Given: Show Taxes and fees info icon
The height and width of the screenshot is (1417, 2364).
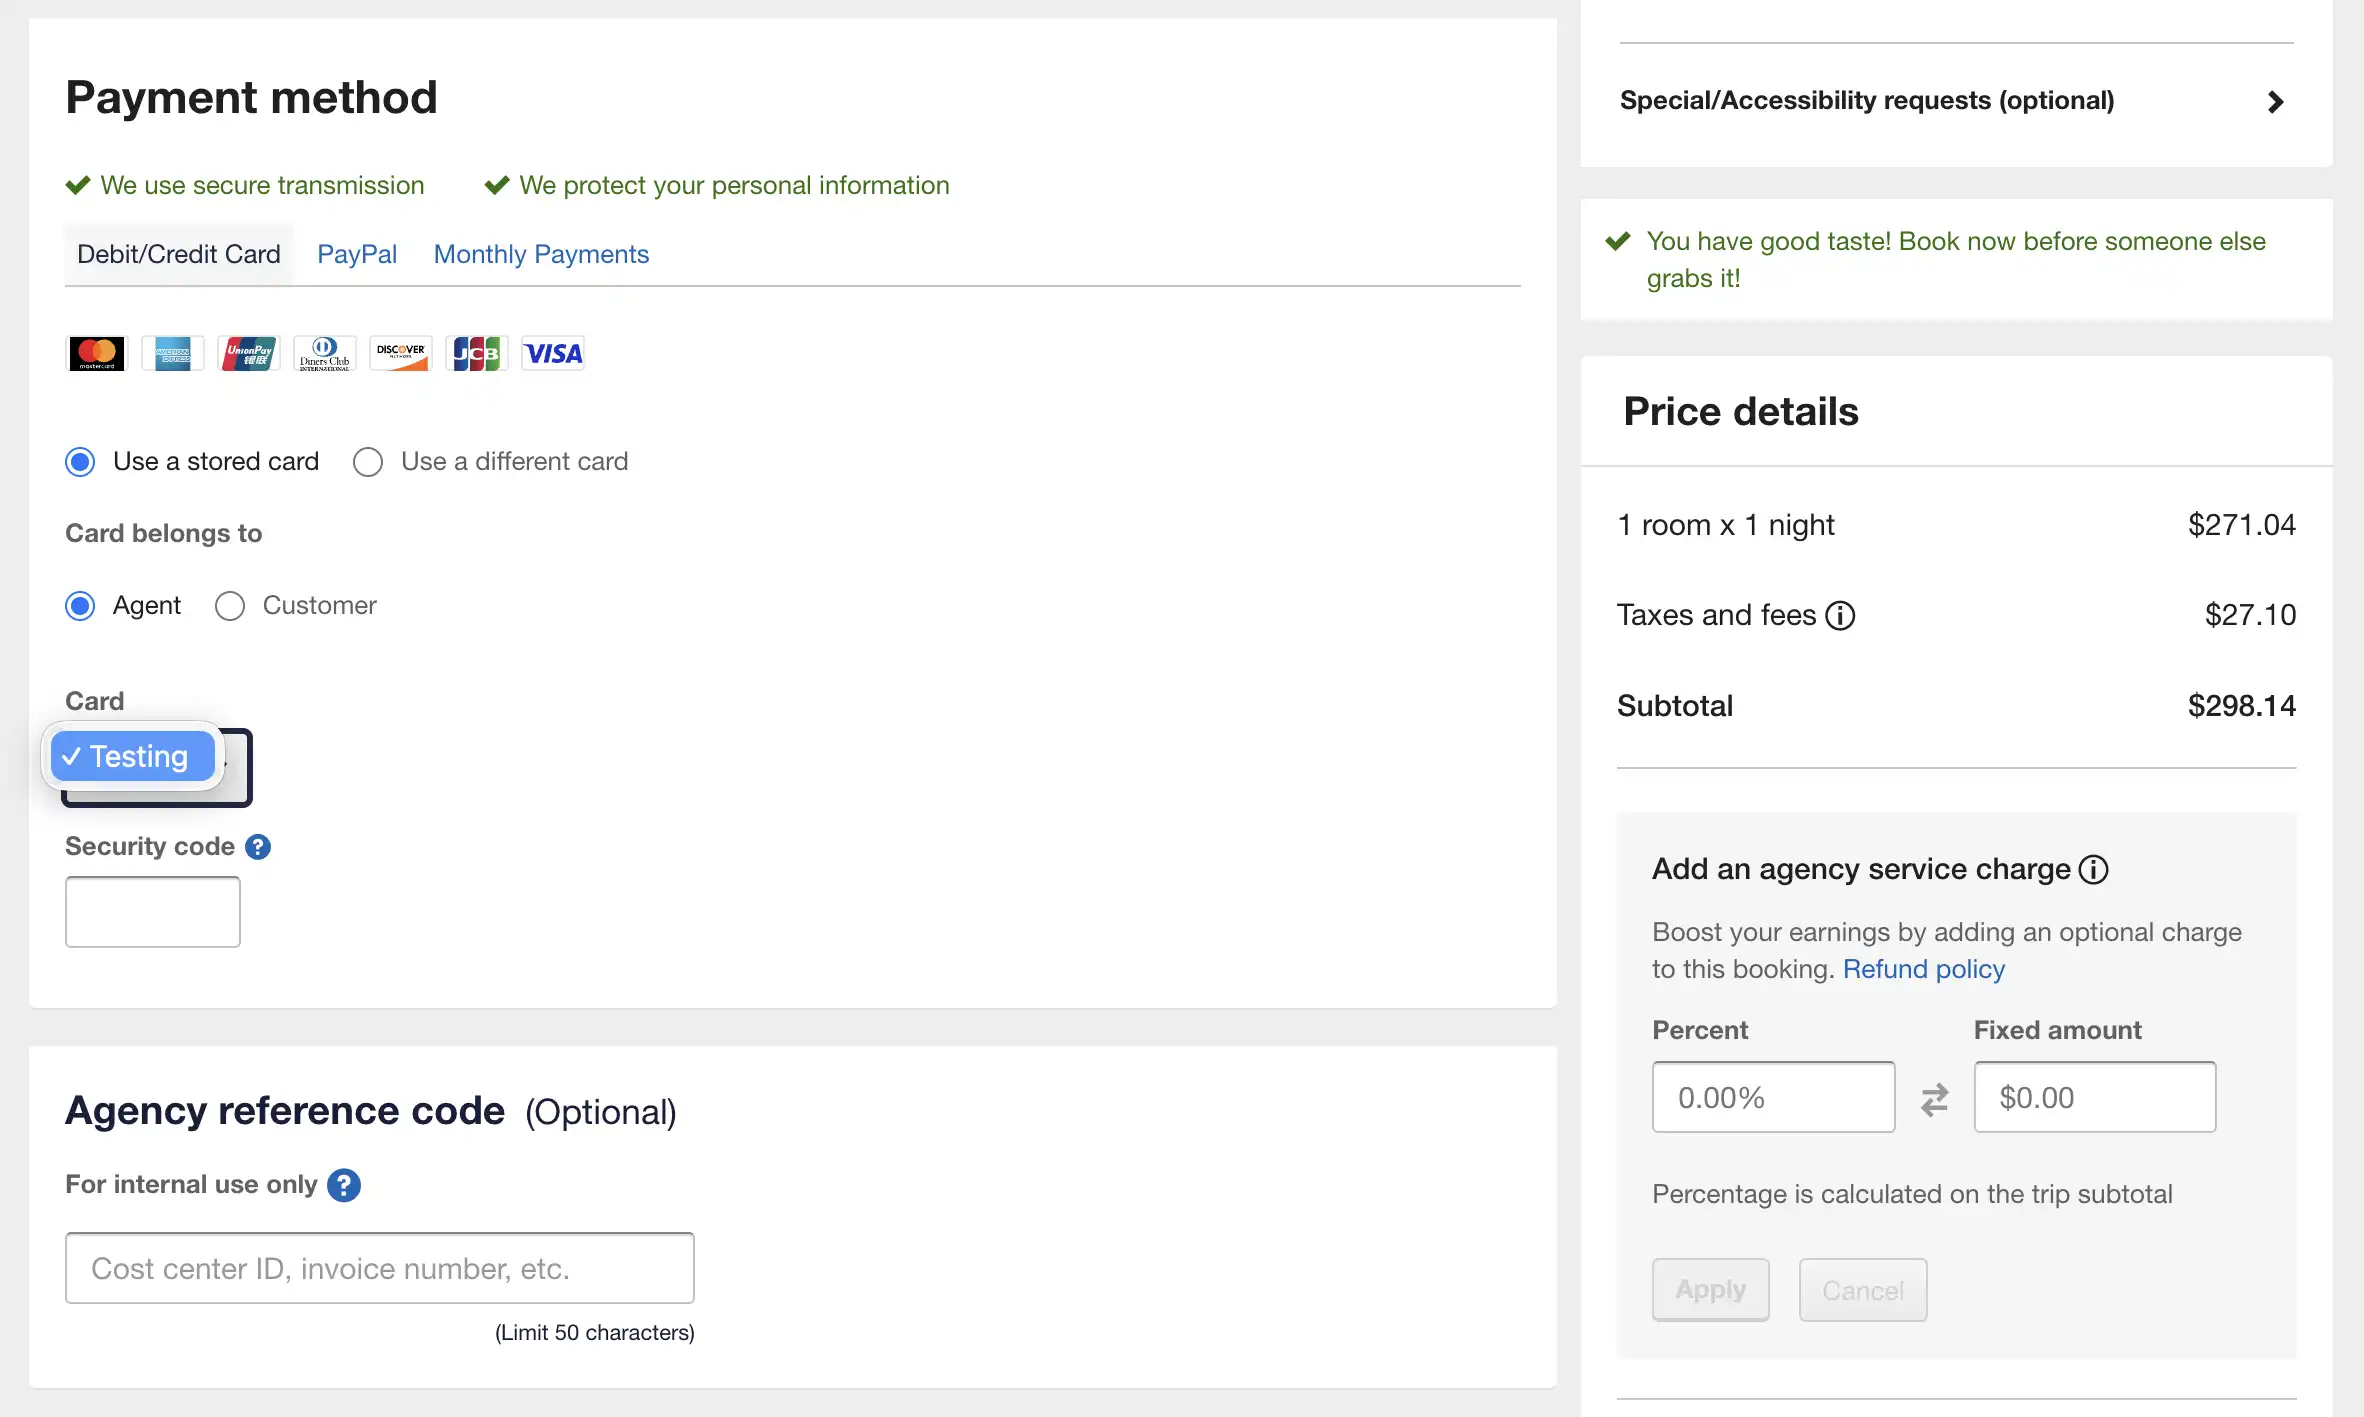Looking at the screenshot, I should 1840,616.
